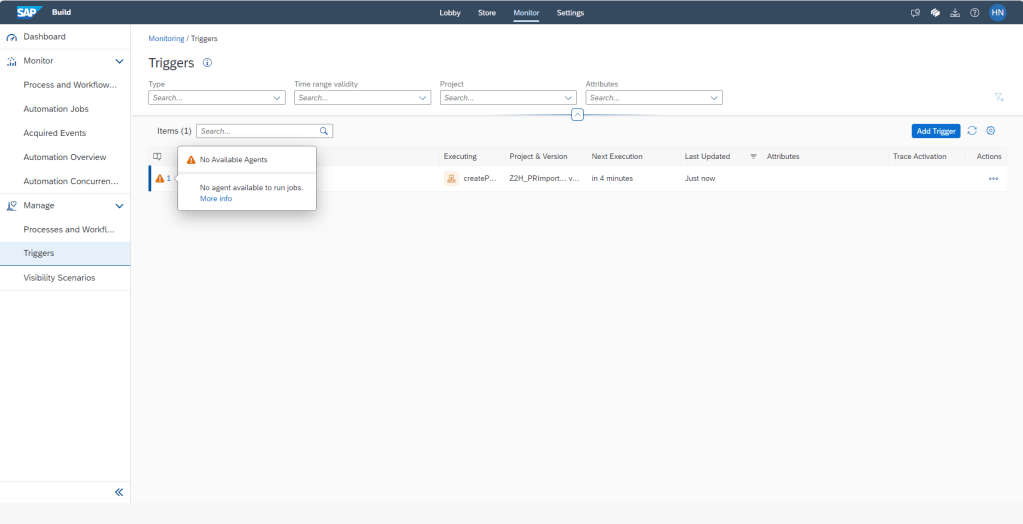This screenshot has height=524, width=1023.
Task: Click the download icon in top bar
Action: [954, 13]
